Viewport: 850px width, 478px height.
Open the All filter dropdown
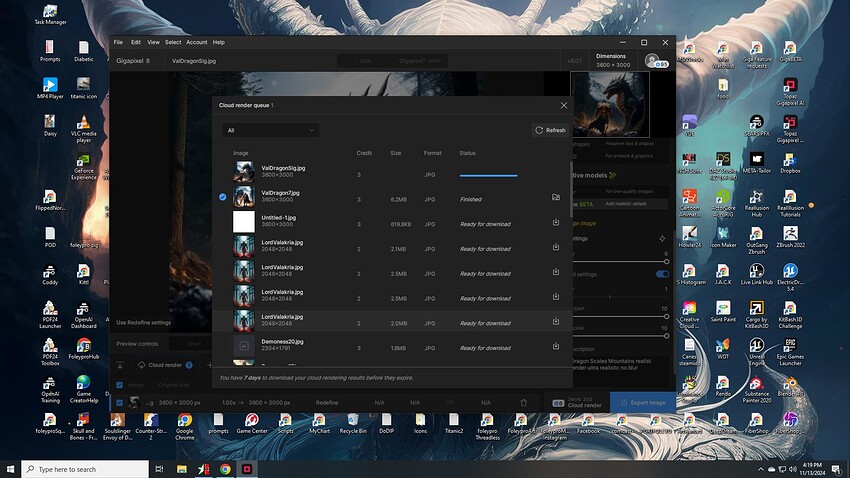(x=271, y=130)
